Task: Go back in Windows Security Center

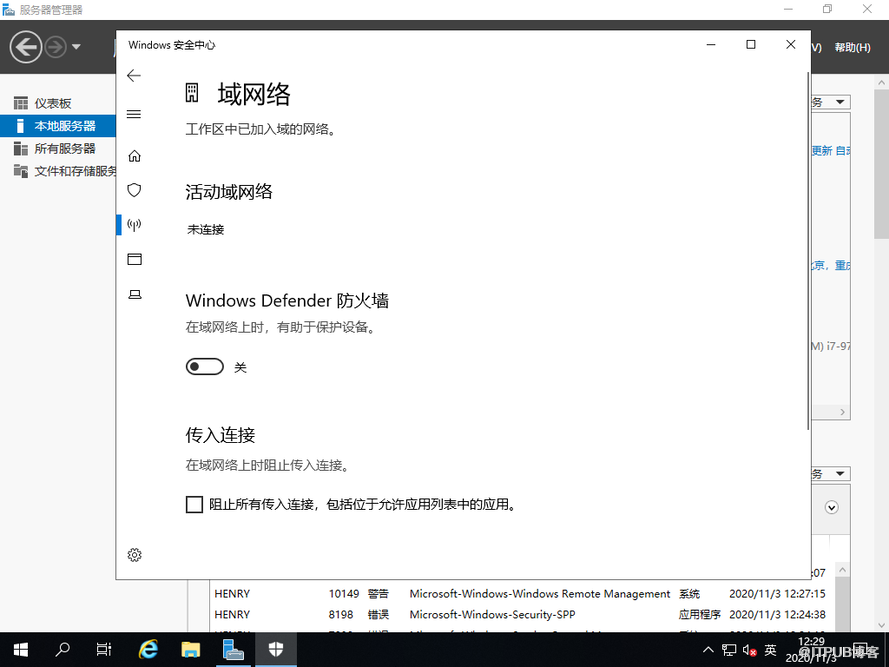Action: click(x=134, y=75)
